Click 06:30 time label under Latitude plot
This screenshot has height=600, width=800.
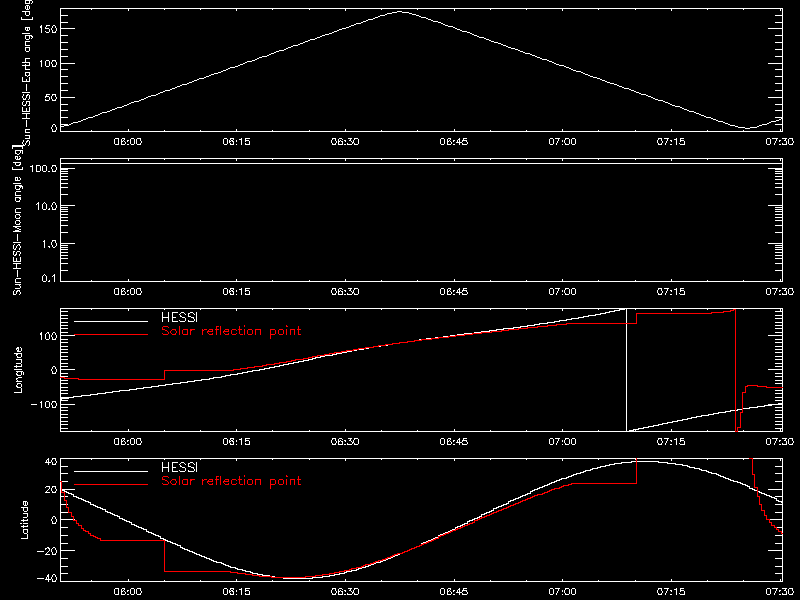click(x=345, y=592)
